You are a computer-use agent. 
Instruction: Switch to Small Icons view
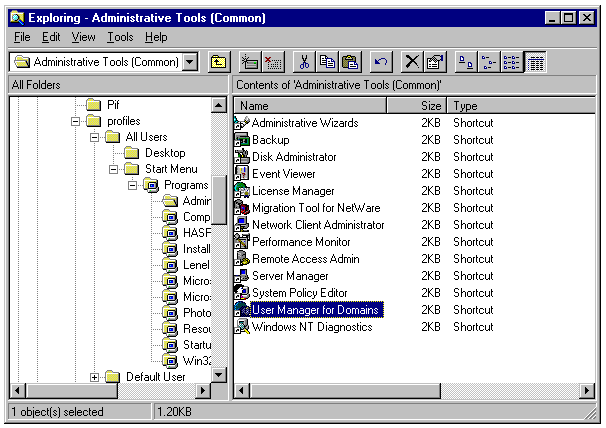[x=489, y=62]
